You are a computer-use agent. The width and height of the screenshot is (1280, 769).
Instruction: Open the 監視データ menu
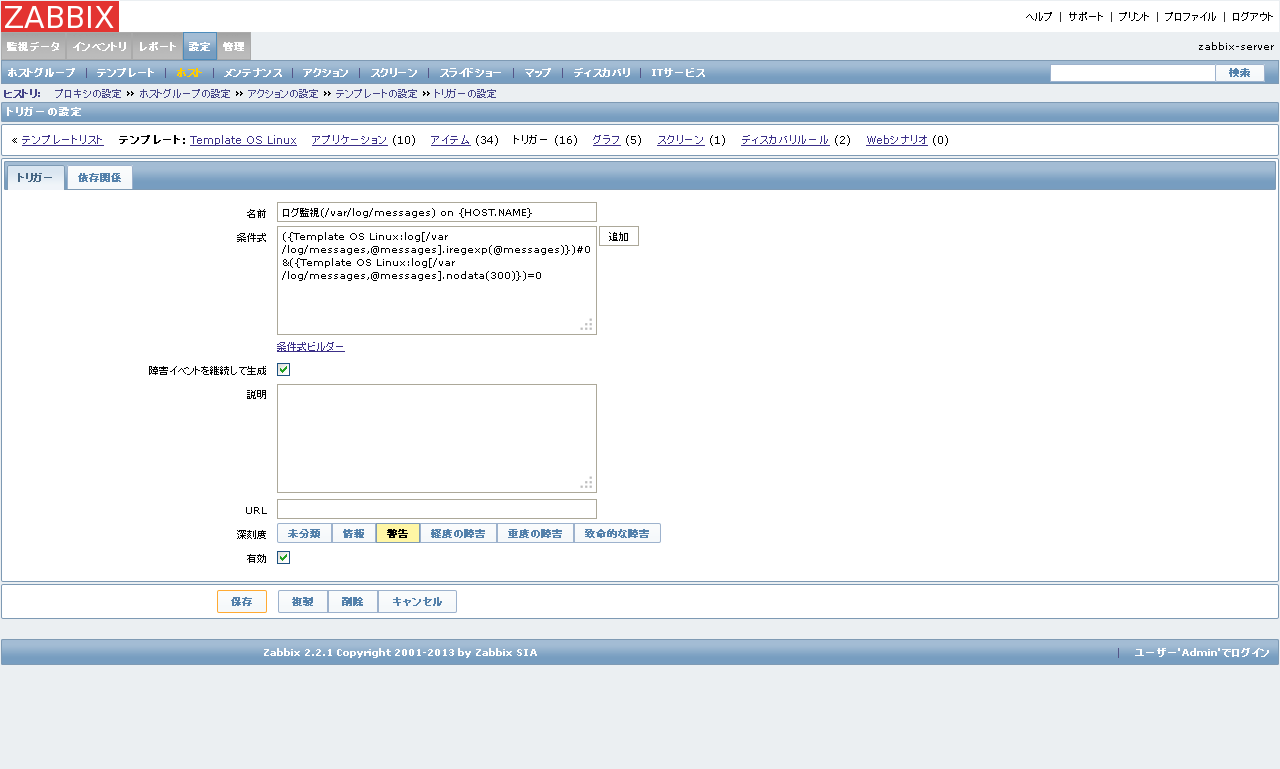[x=33, y=46]
